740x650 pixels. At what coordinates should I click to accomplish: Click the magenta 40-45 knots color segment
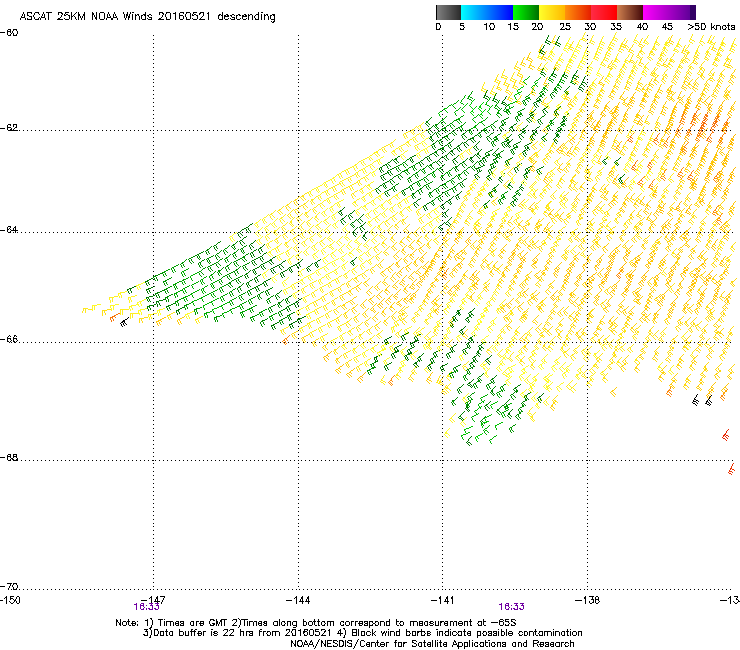click(x=656, y=12)
